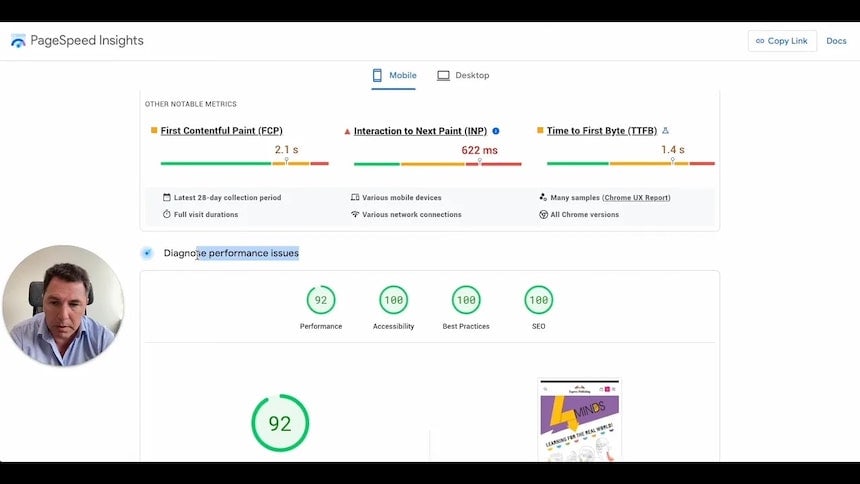Viewport: 860px width, 484px height.
Task: Click the Various network connections text
Action: tap(411, 215)
